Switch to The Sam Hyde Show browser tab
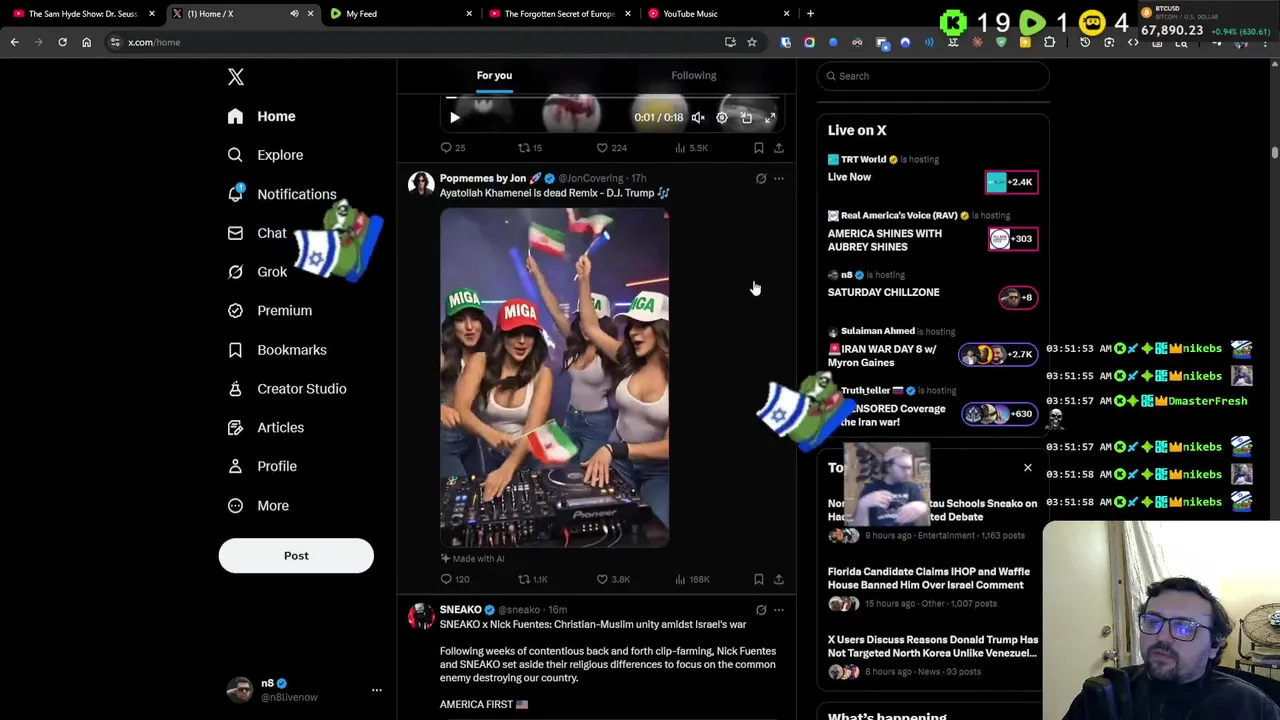1280x720 pixels. pos(84,14)
